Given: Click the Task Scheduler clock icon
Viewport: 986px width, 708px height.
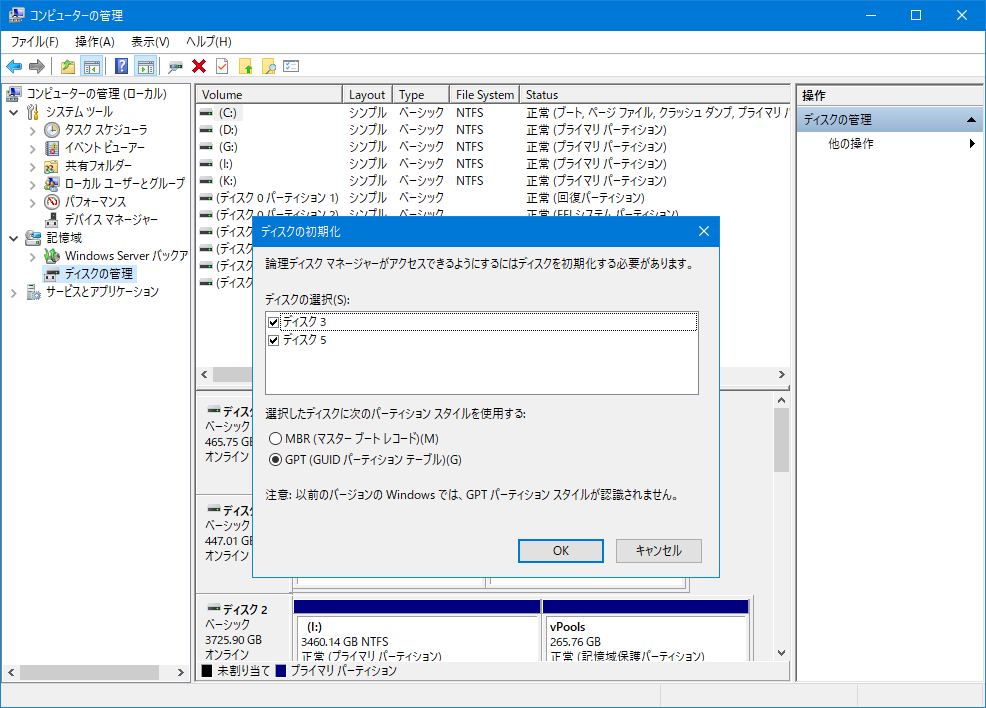Looking at the screenshot, I should pos(53,130).
